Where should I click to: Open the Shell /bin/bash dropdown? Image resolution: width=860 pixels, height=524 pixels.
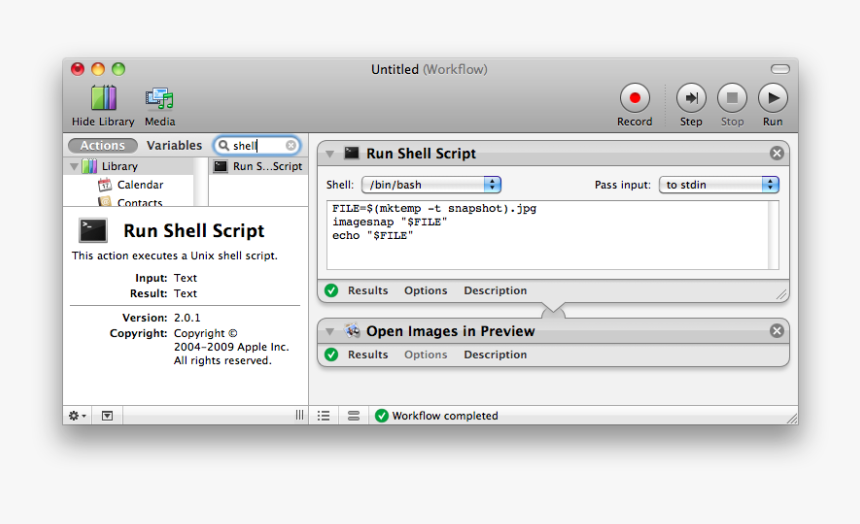[431, 185]
